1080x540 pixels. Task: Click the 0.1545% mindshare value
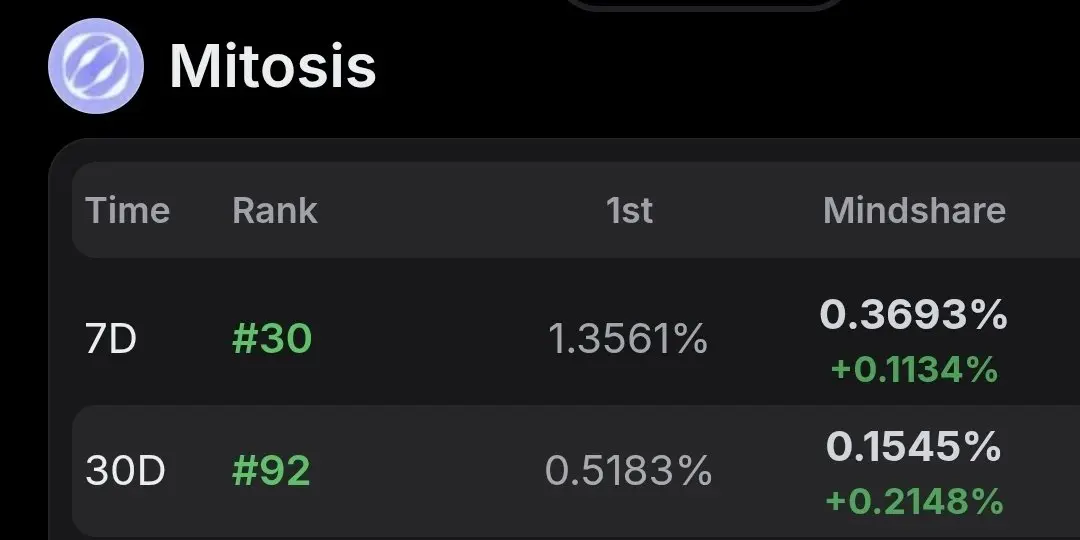914,446
